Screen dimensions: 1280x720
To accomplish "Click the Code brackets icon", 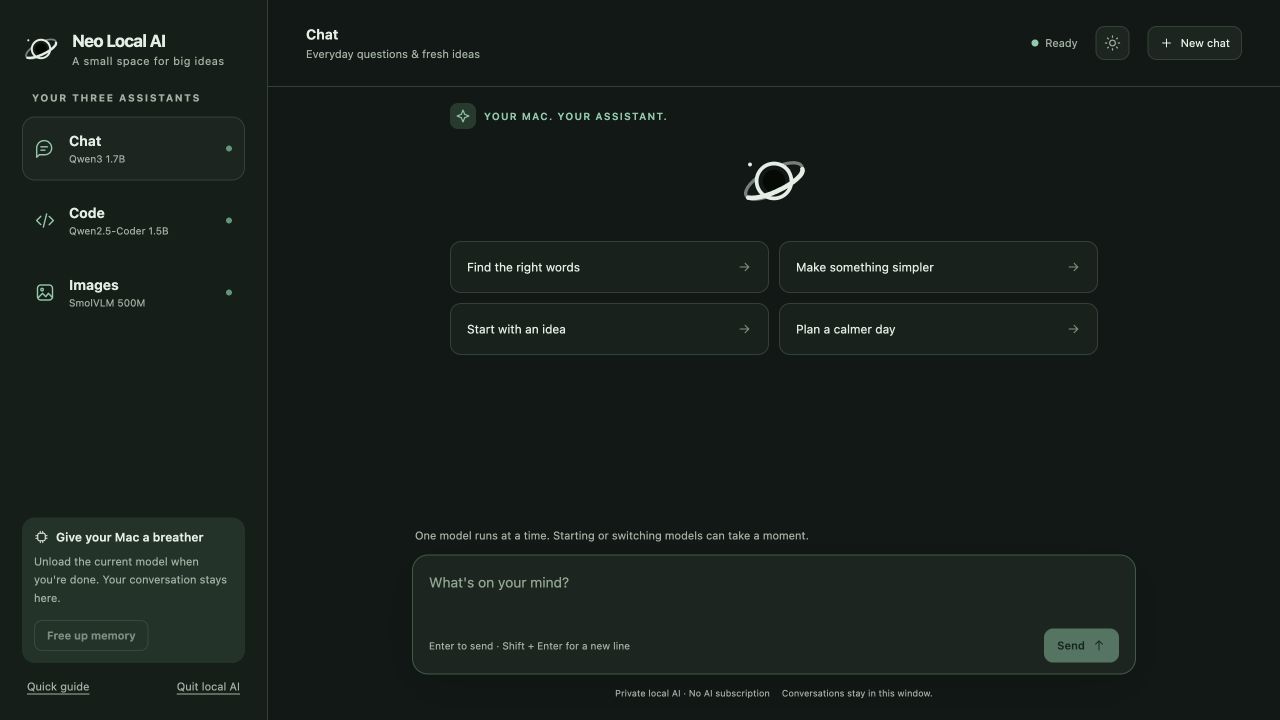I will pyautogui.click(x=44, y=221).
